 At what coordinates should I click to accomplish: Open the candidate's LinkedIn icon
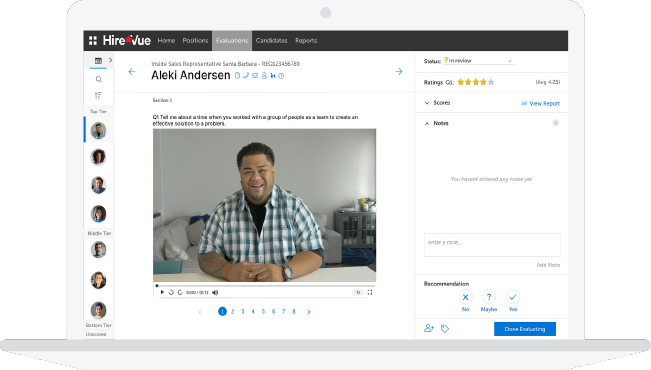pos(273,76)
